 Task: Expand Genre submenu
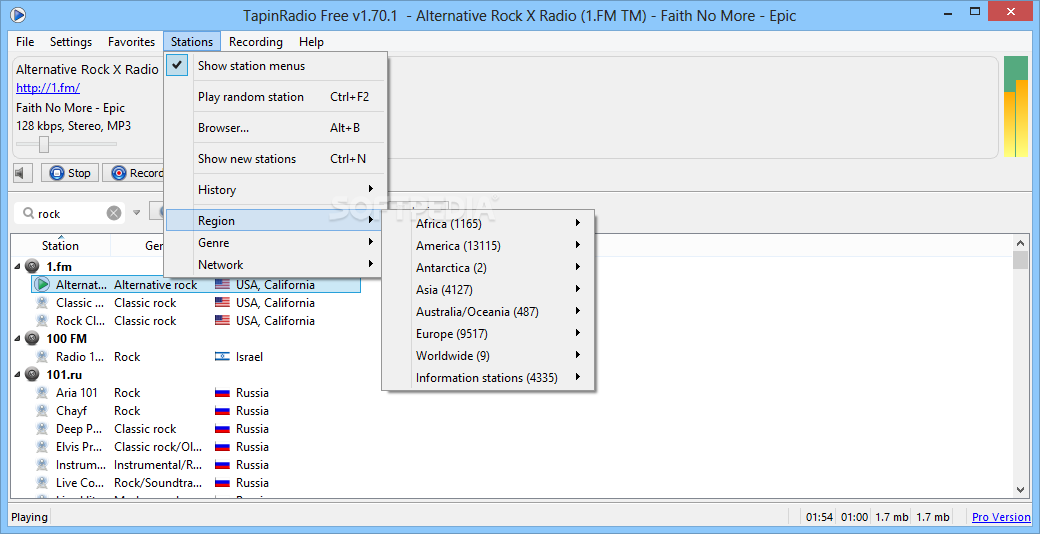[x=273, y=243]
